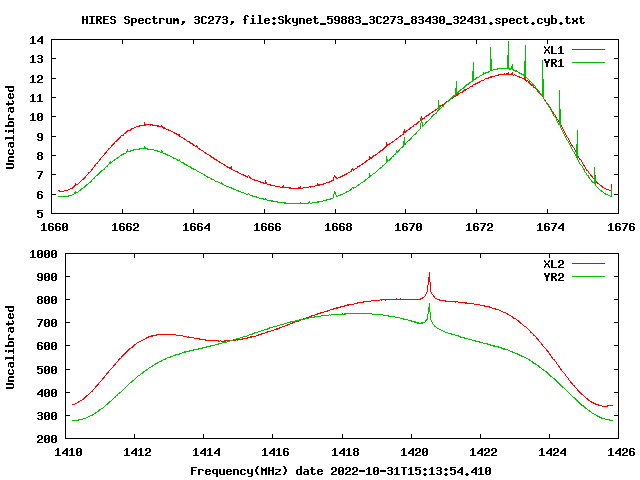Click the green YR1 legend line sample
640x480 pixels.
tap(588, 63)
